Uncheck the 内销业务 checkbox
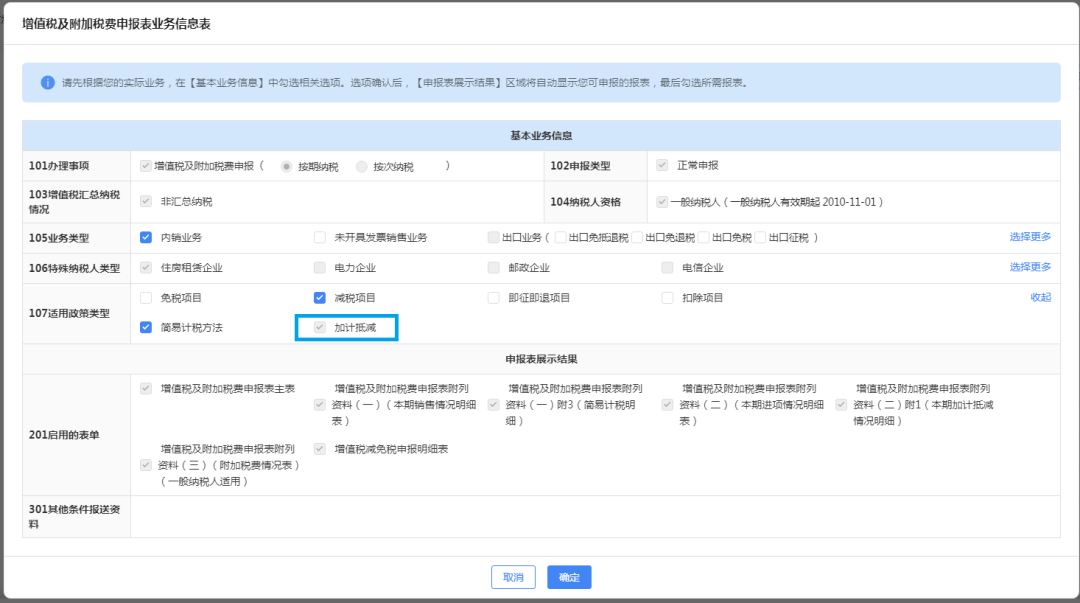Screen dimensions: 1080x603 pos(146,237)
